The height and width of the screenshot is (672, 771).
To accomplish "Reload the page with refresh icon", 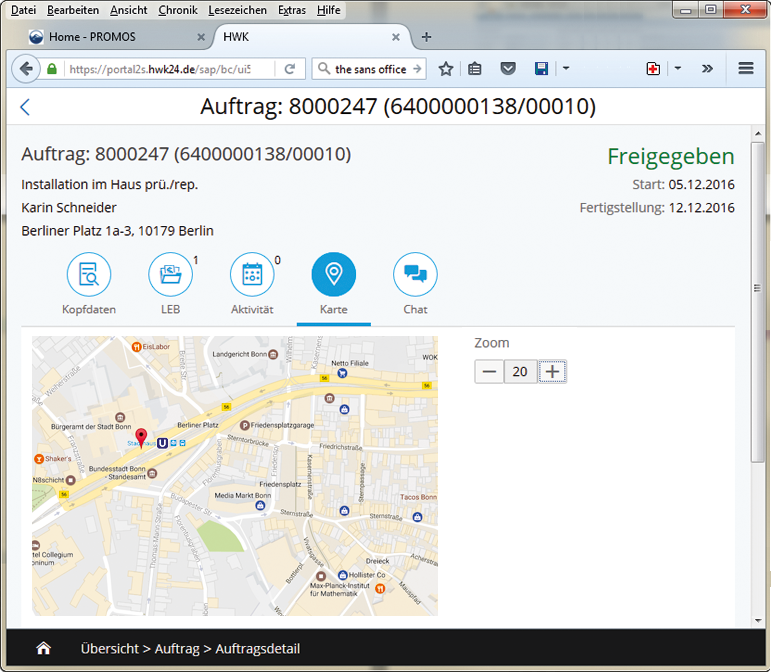I will [x=289, y=69].
